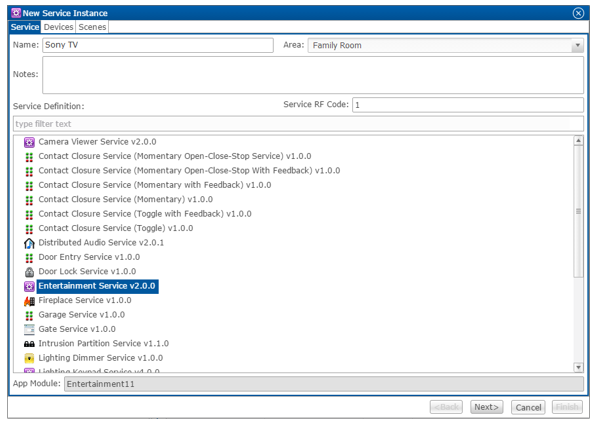Click the Cancel button
The height and width of the screenshot is (426, 596).
pos(528,407)
